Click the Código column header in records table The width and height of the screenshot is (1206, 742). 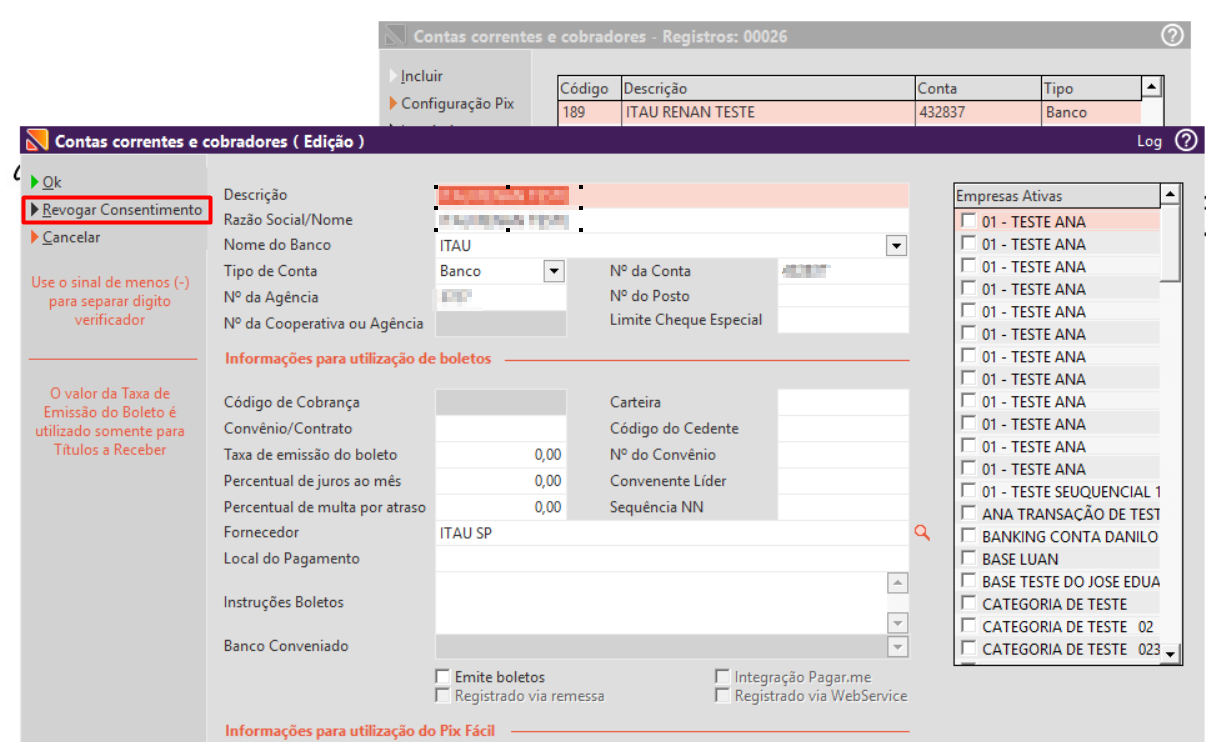(x=589, y=89)
